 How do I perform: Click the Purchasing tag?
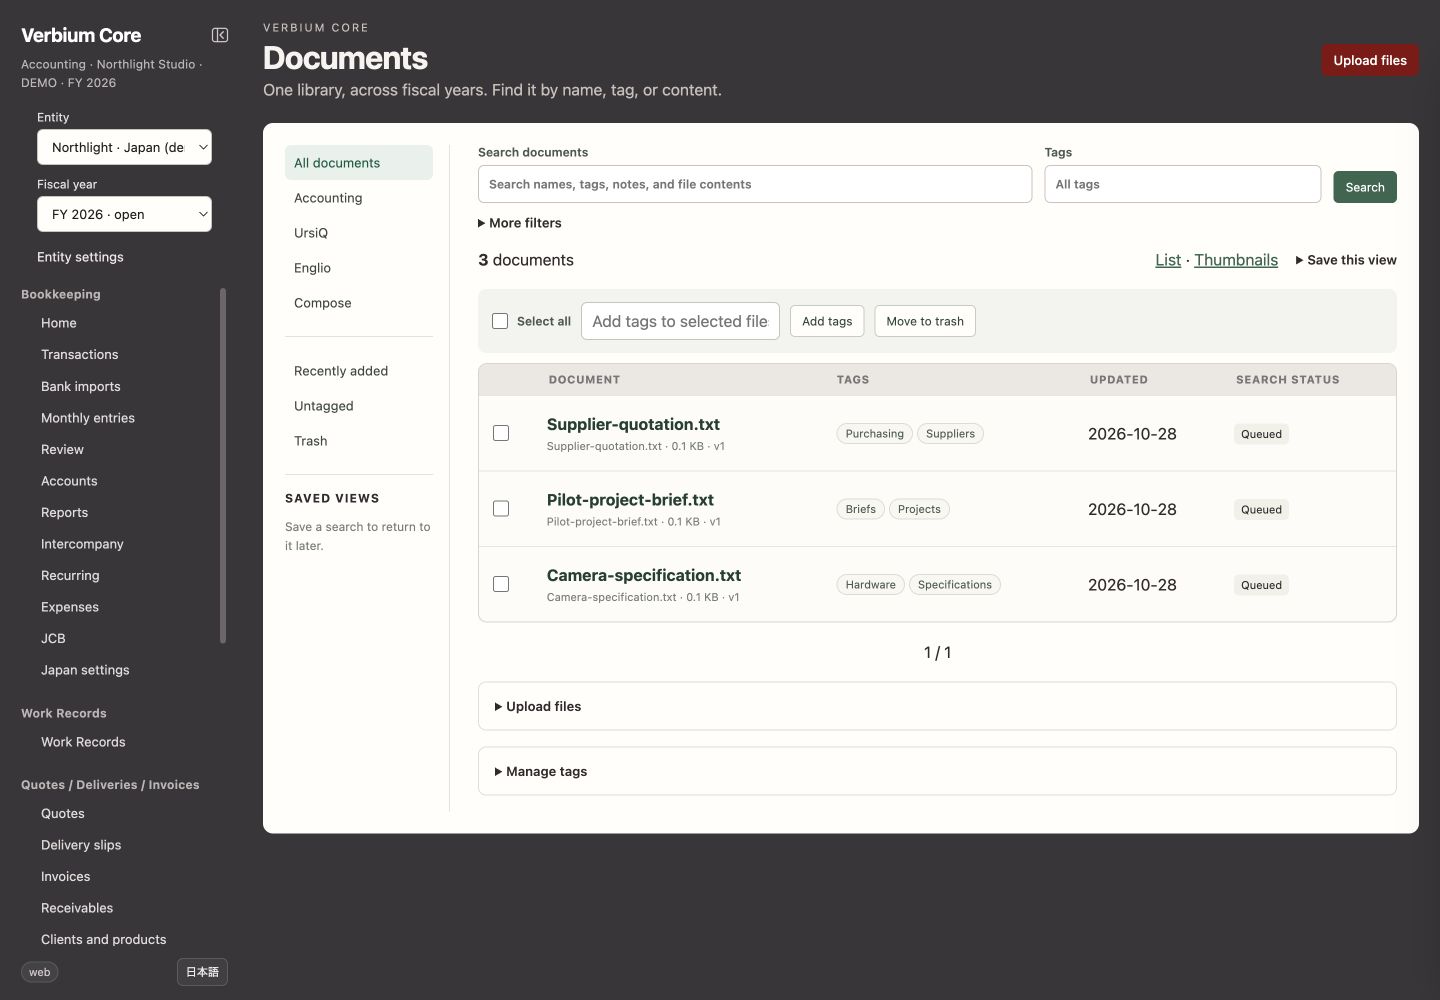874,433
